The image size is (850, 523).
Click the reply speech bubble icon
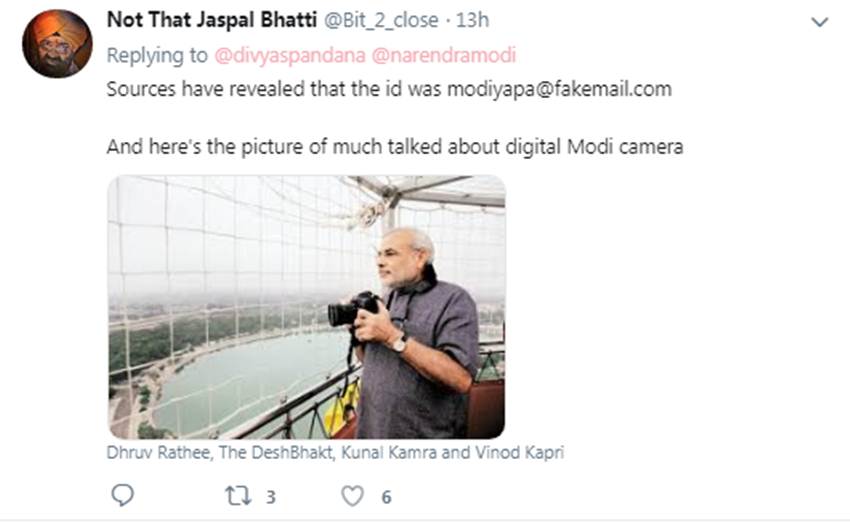(122, 495)
